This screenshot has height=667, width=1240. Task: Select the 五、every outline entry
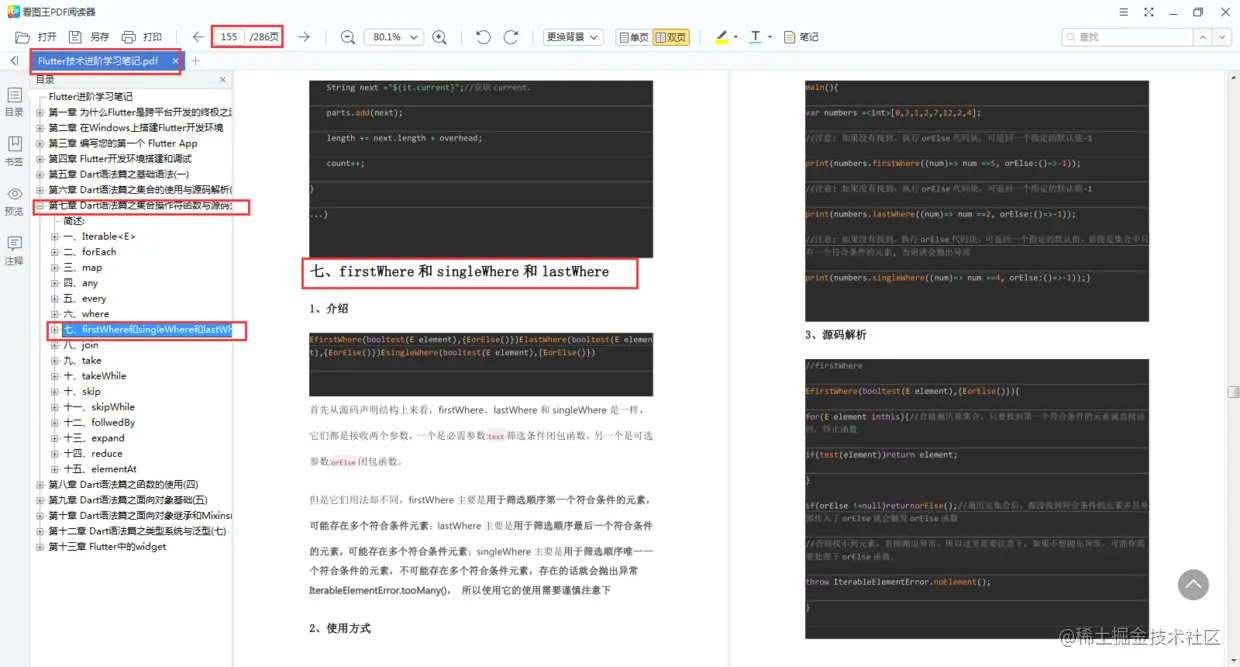pyautogui.click(x=85, y=298)
